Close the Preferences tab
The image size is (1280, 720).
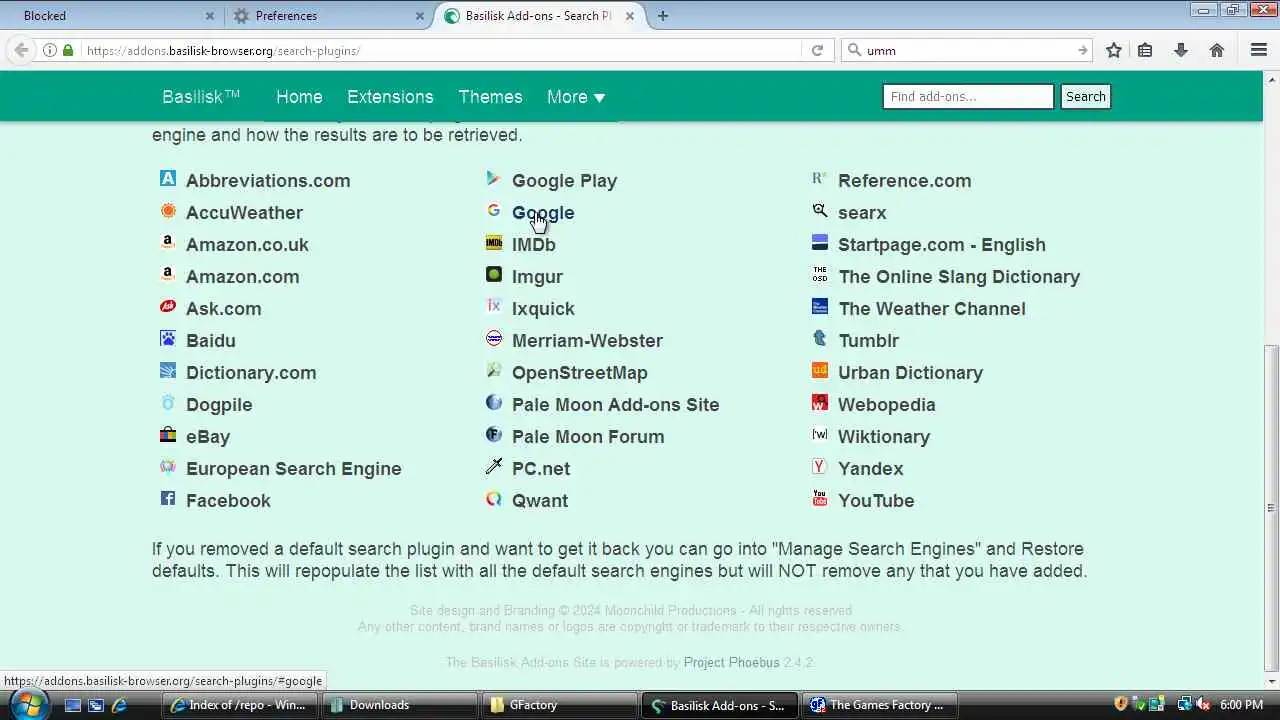click(420, 16)
